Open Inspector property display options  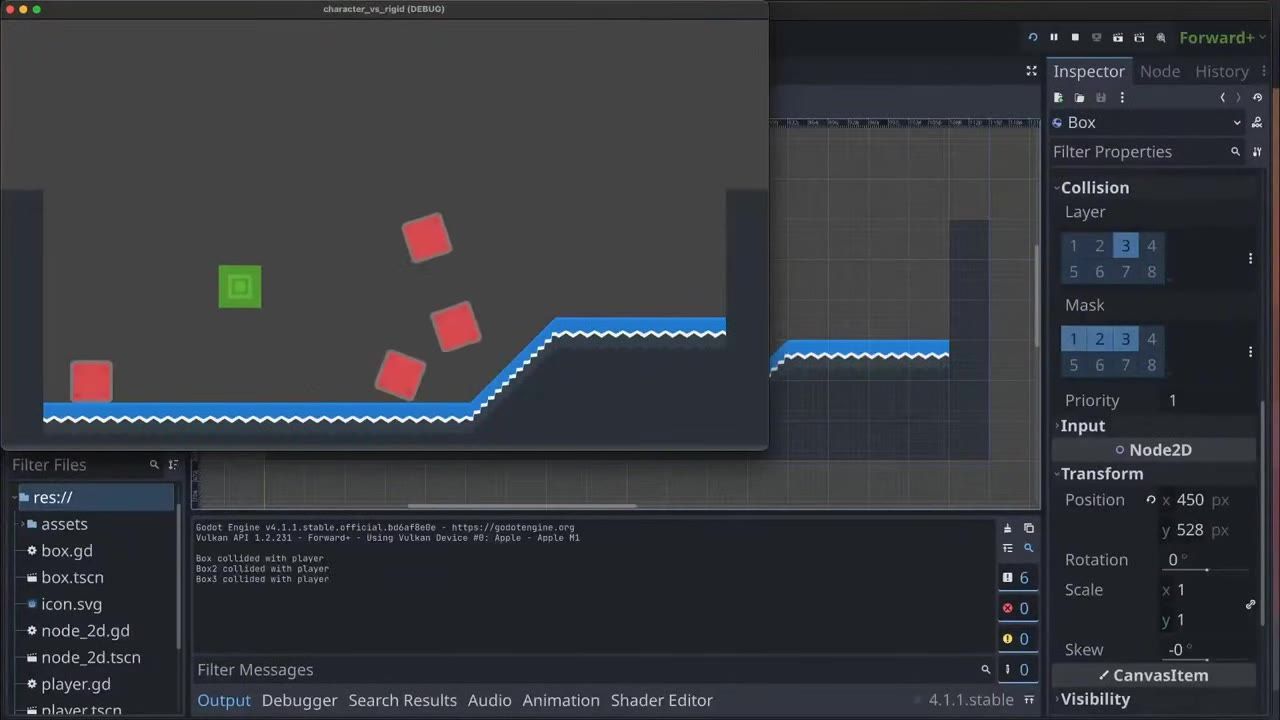1257,152
